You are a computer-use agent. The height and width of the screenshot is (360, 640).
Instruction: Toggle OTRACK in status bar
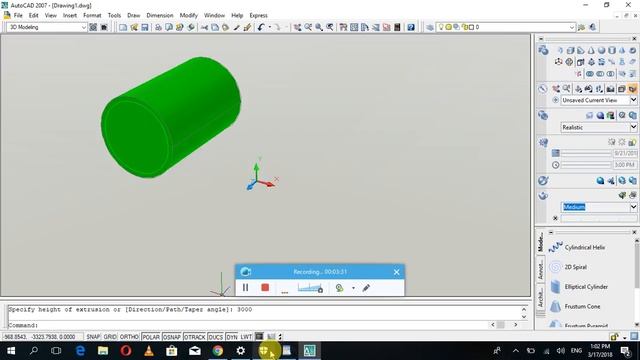click(194, 337)
